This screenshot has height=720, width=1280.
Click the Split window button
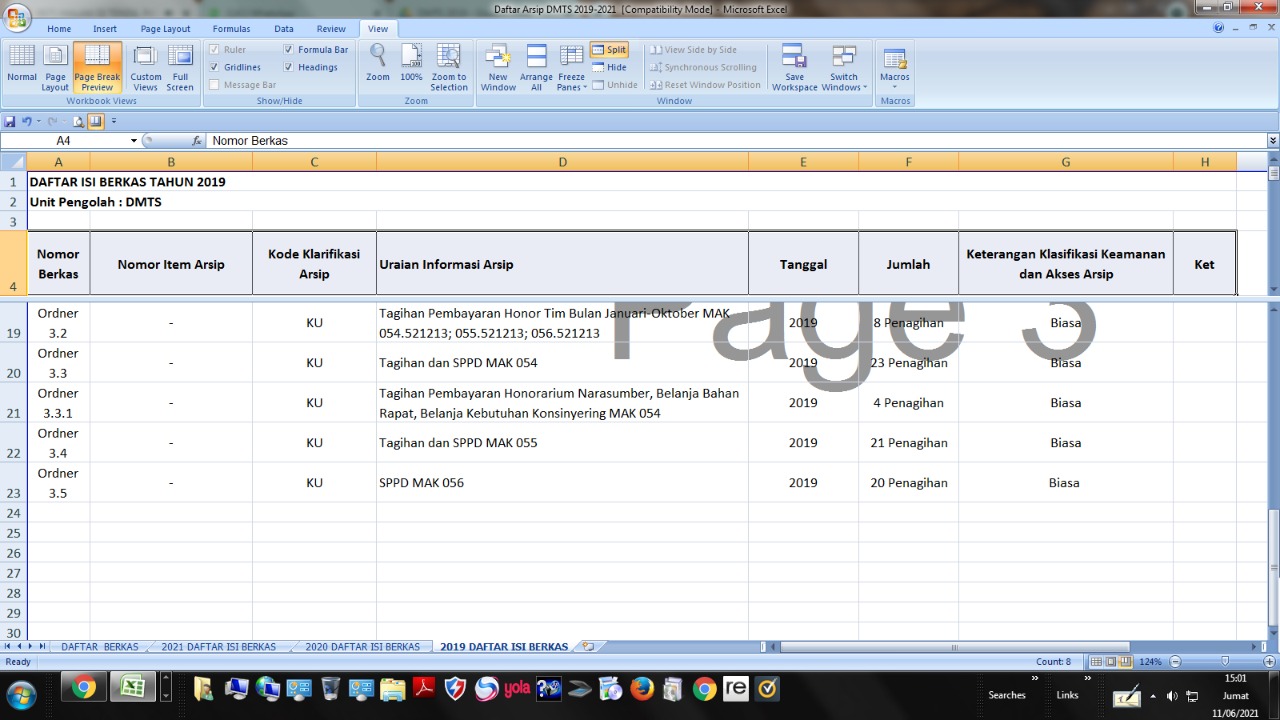pyautogui.click(x=609, y=49)
